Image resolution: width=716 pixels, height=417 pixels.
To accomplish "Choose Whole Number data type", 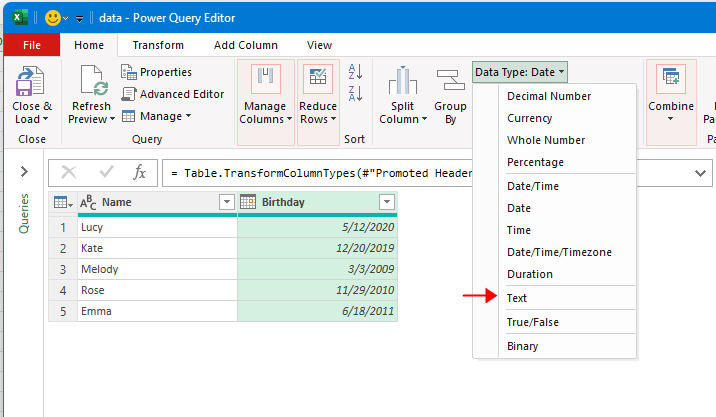I will 546,140.
